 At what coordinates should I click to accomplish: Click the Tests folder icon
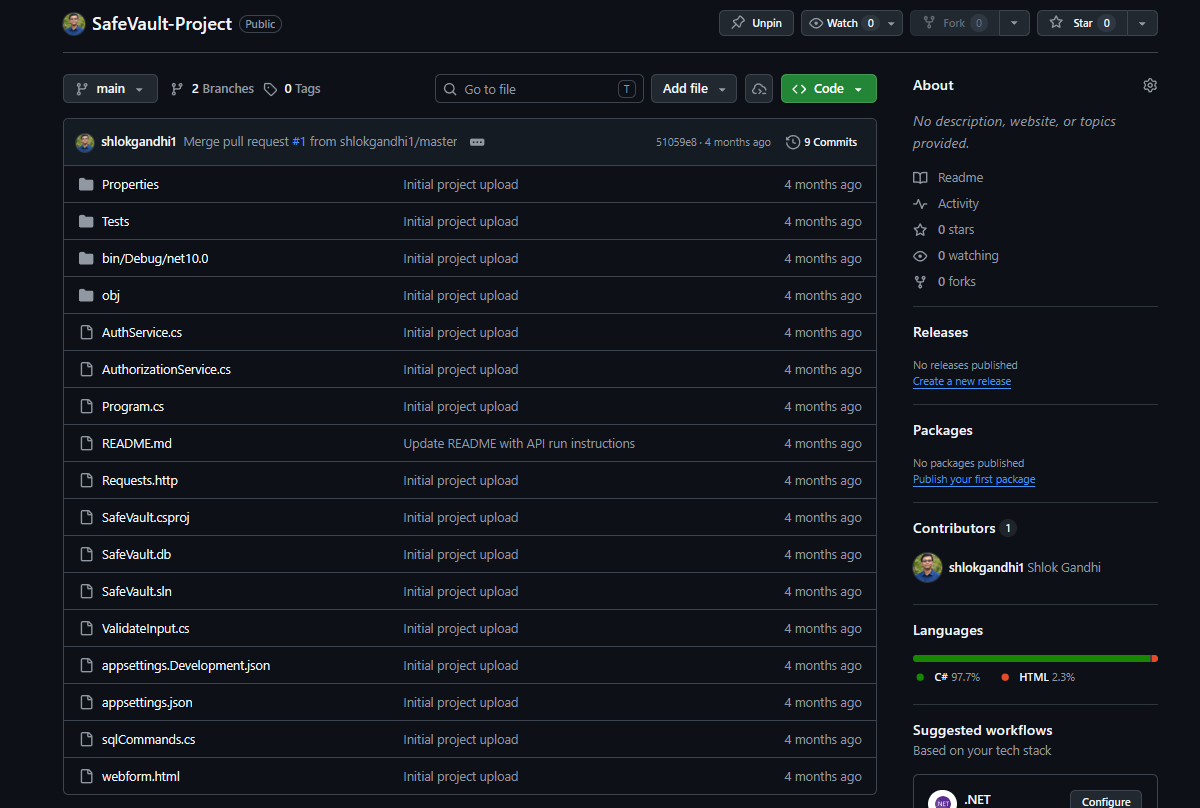(x=86, y=221)
